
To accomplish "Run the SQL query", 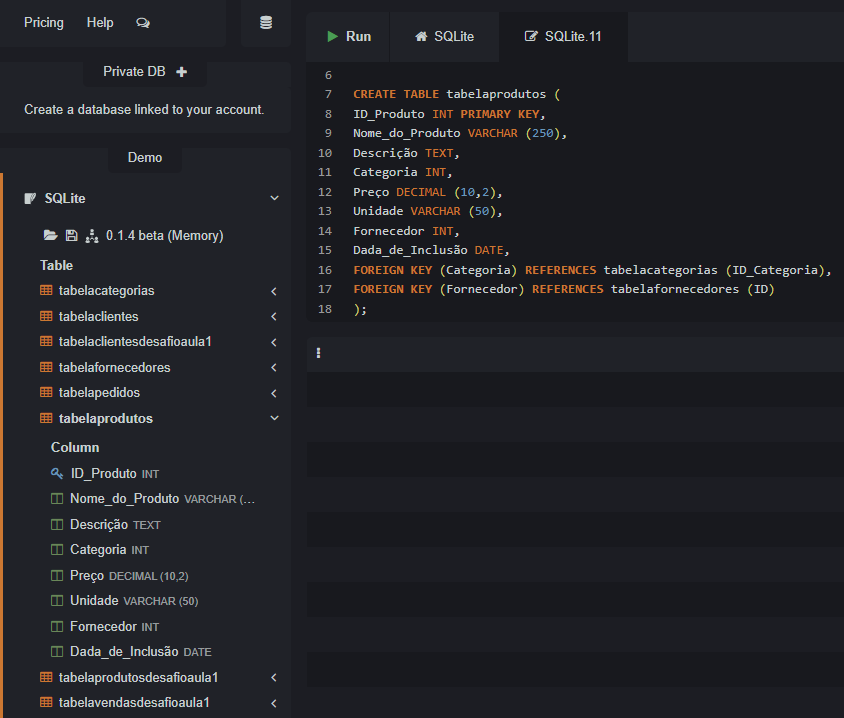I will pyautogui.click(x=349, y=37).
